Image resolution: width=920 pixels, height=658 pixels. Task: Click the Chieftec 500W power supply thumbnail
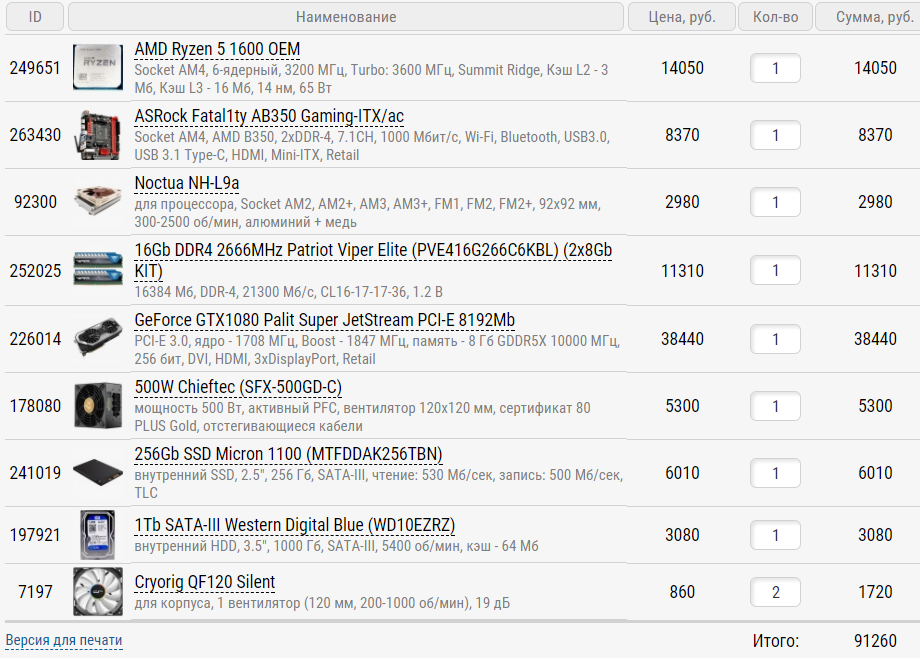tap(98, 405)
